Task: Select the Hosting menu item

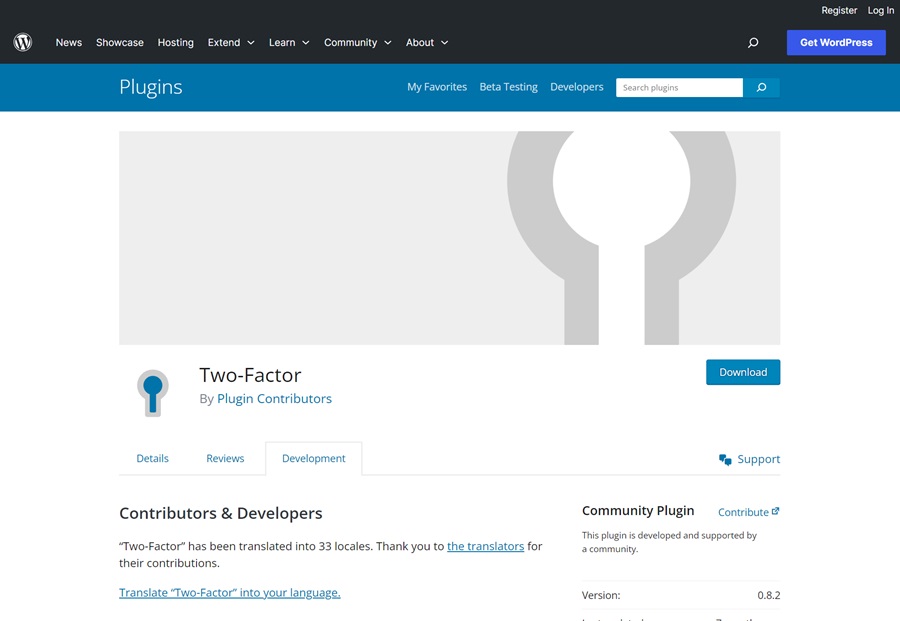Action: pos(175,42)
